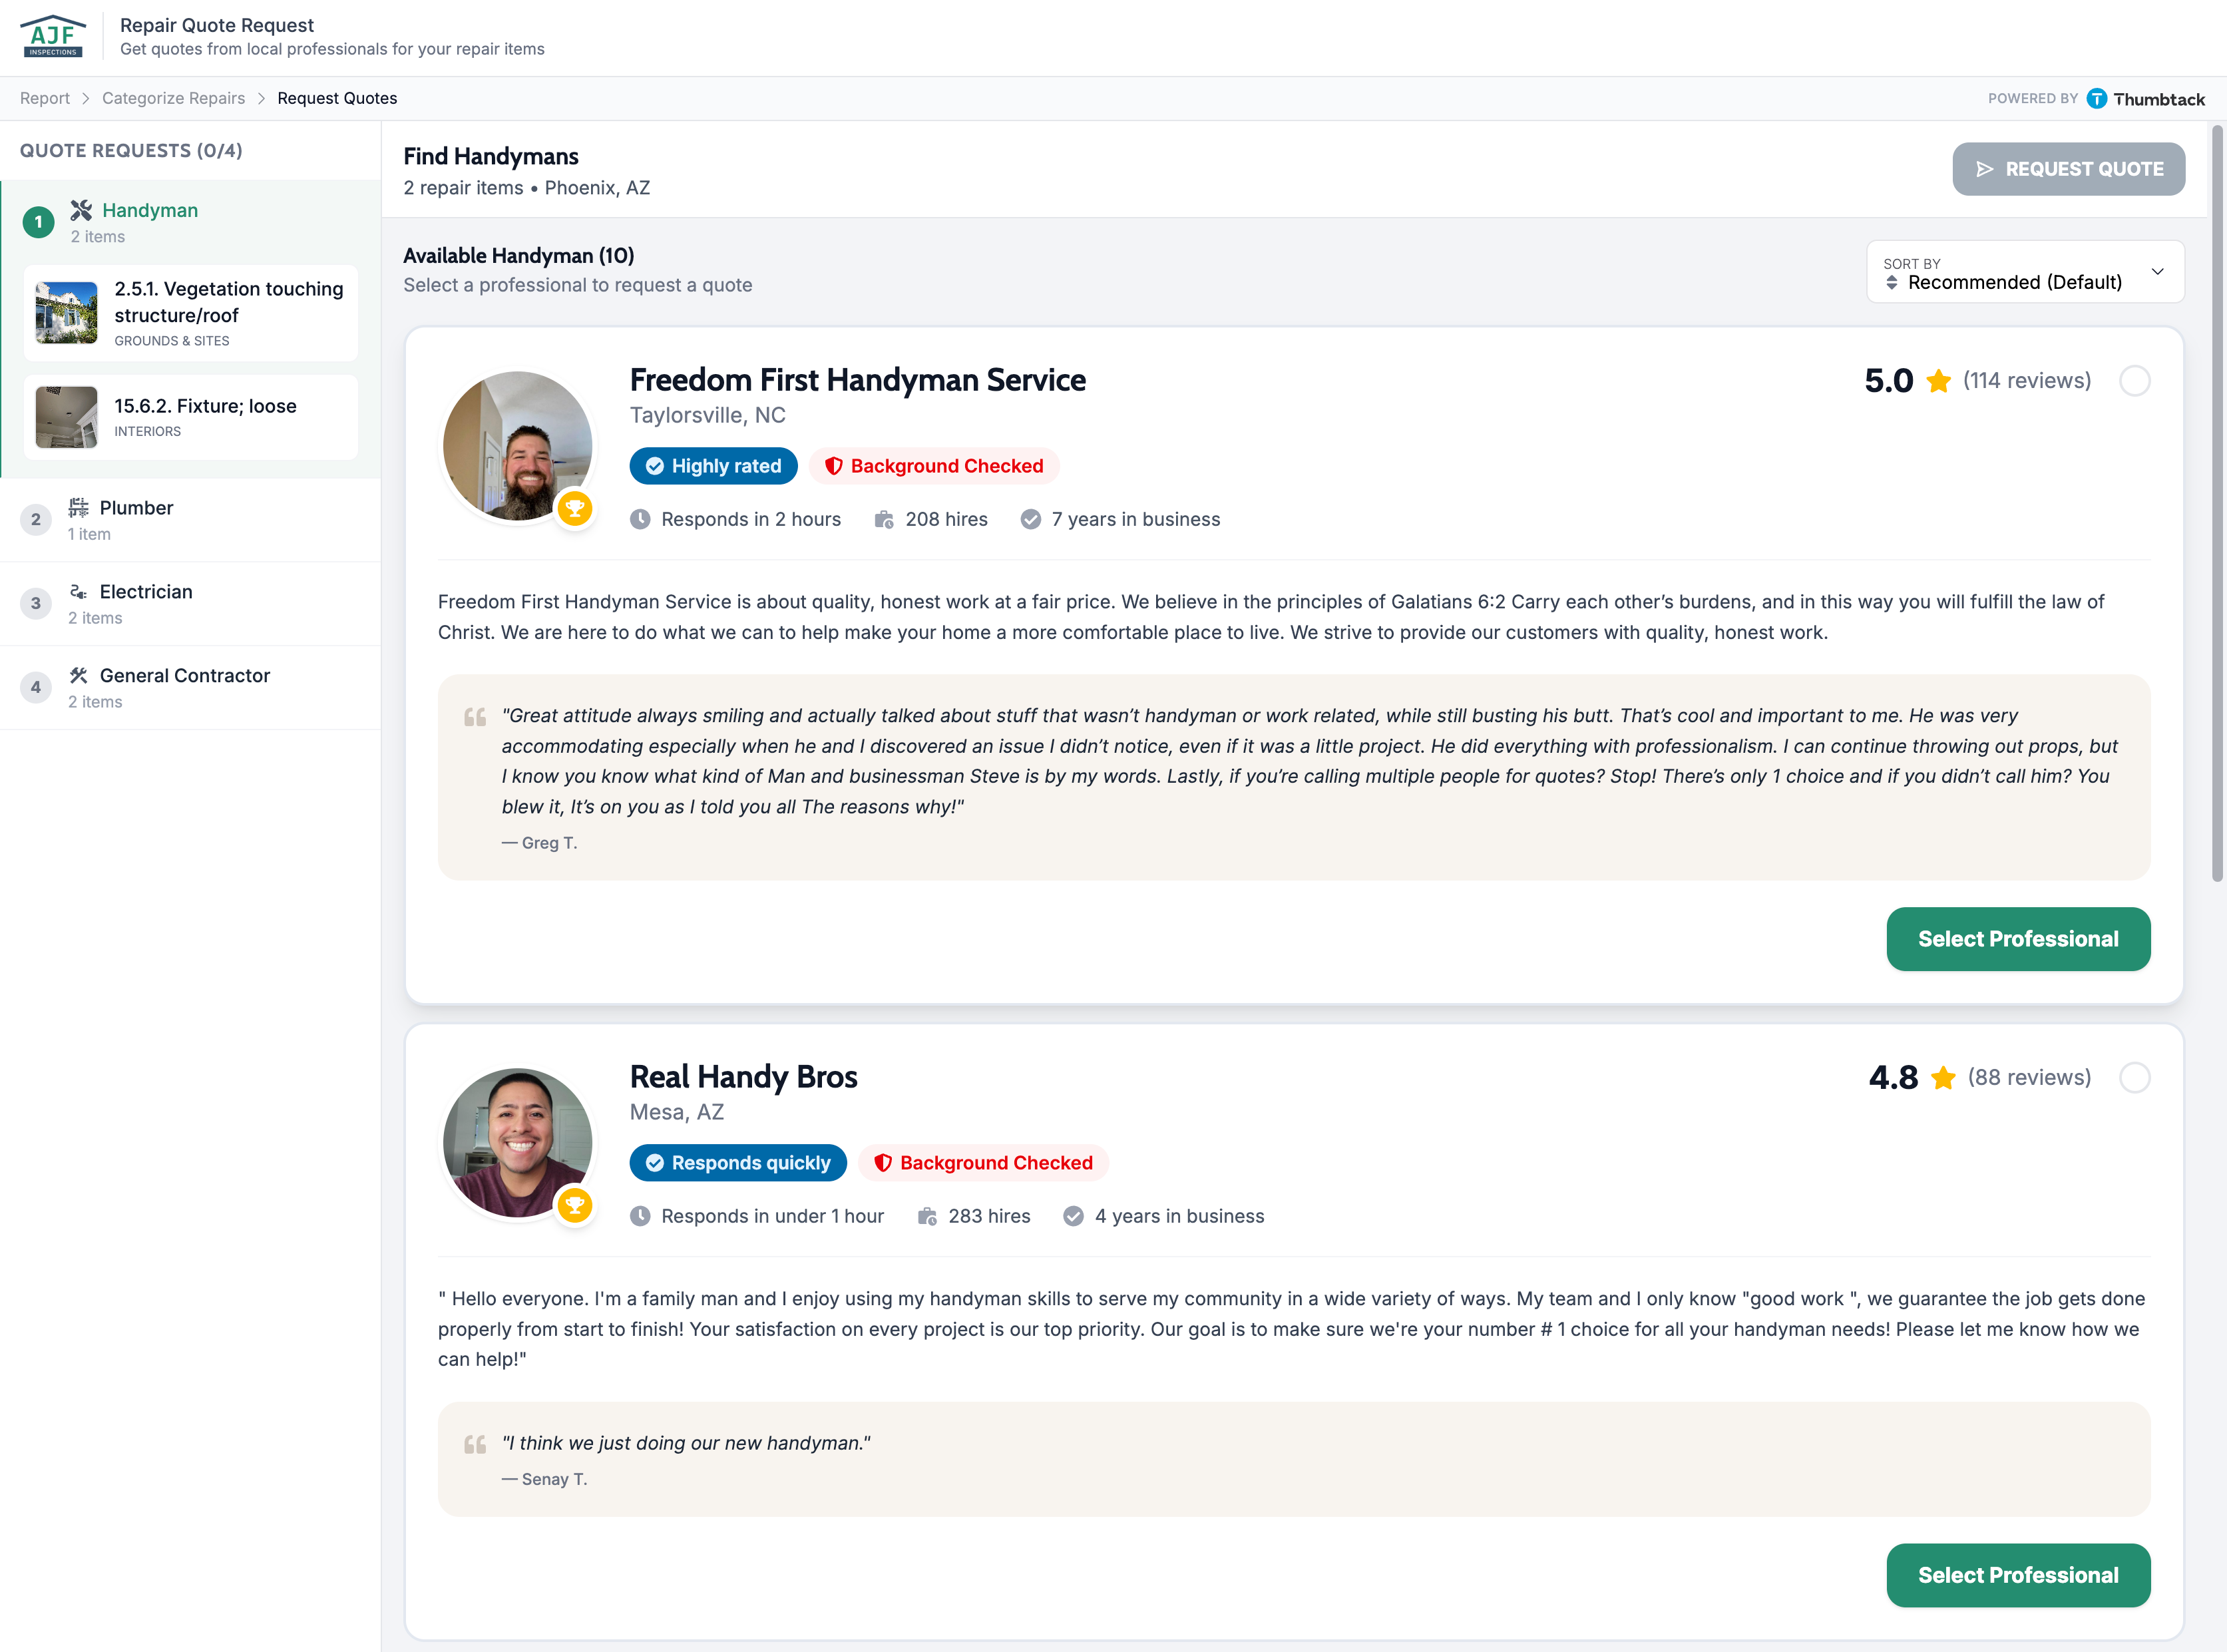Click gold star beside 4.8 rating

pyautogui.click(x=1943, y=1078)
